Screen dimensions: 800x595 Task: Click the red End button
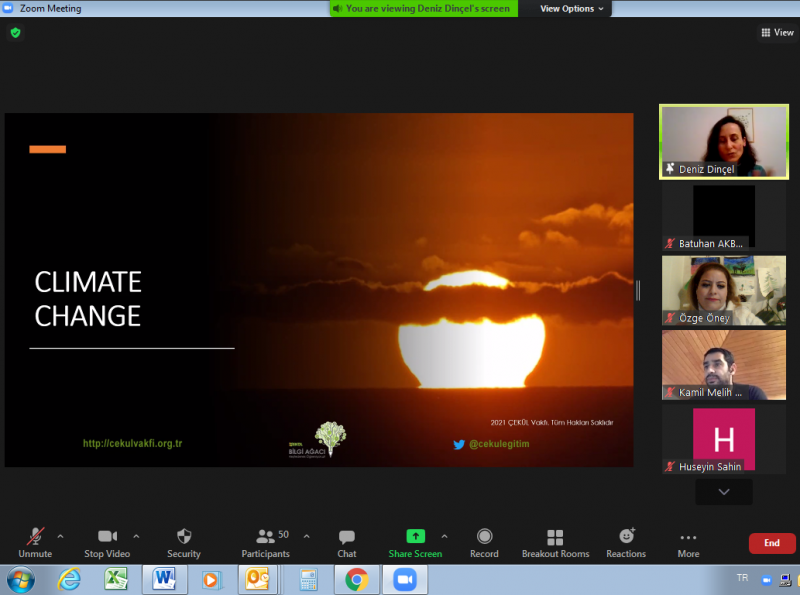pyautogui.click(x=772, y=543)
